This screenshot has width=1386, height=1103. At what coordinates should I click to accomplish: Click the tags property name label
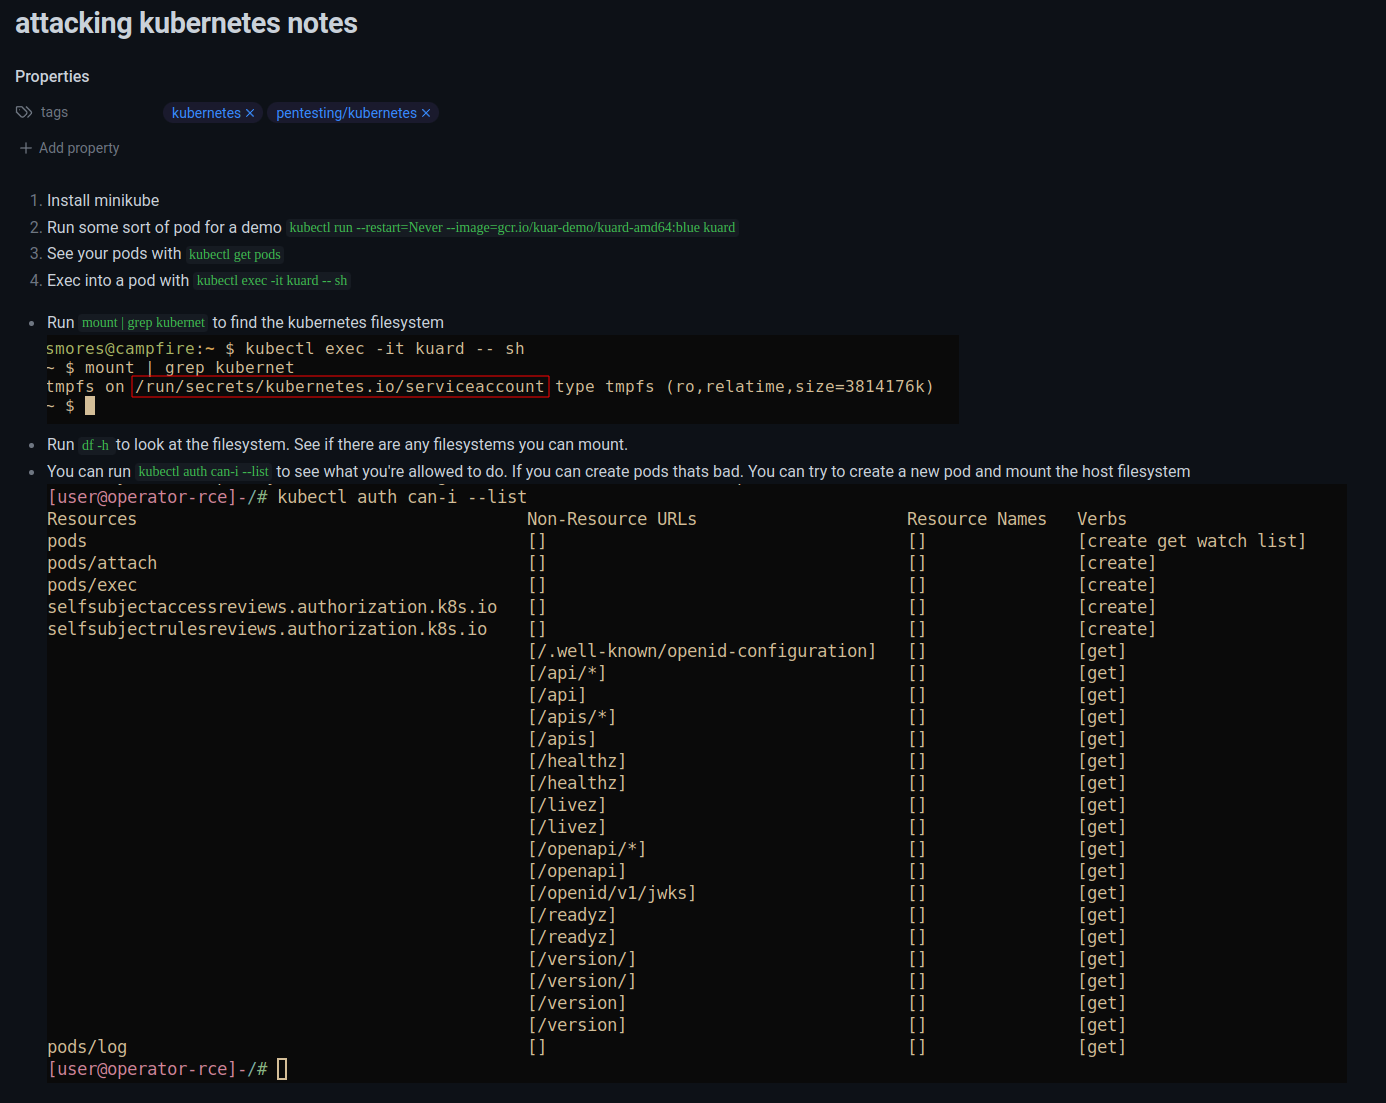pos(54,112)
